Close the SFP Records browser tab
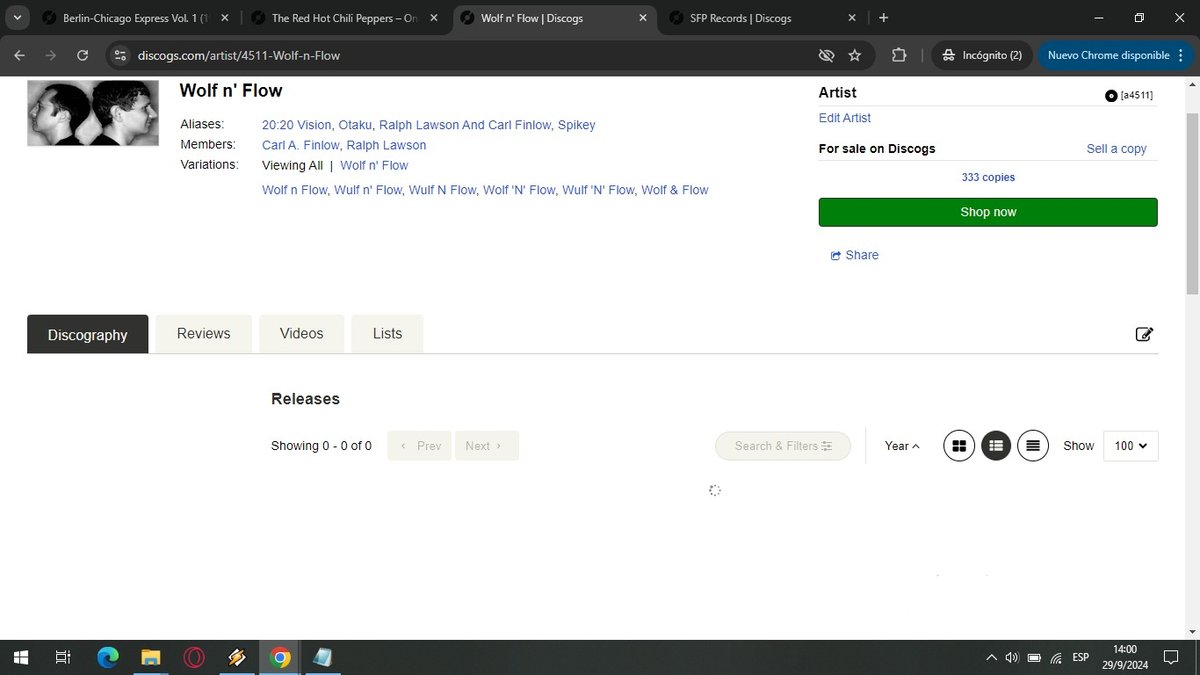Viewport: 1200px width, 675px height. pos(852,18)
